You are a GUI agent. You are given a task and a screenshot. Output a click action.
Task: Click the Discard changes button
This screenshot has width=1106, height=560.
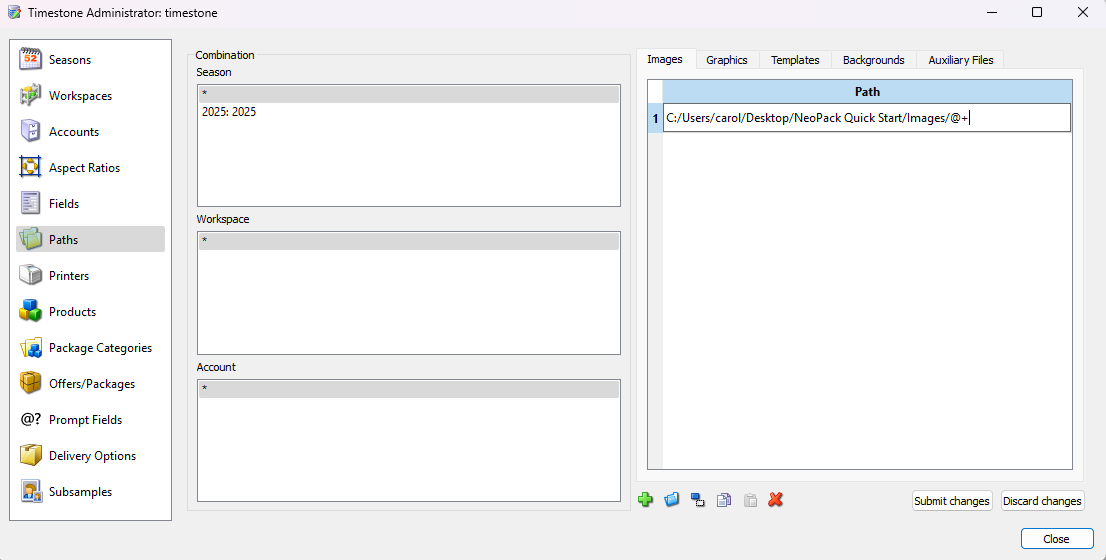point(1042,501)
